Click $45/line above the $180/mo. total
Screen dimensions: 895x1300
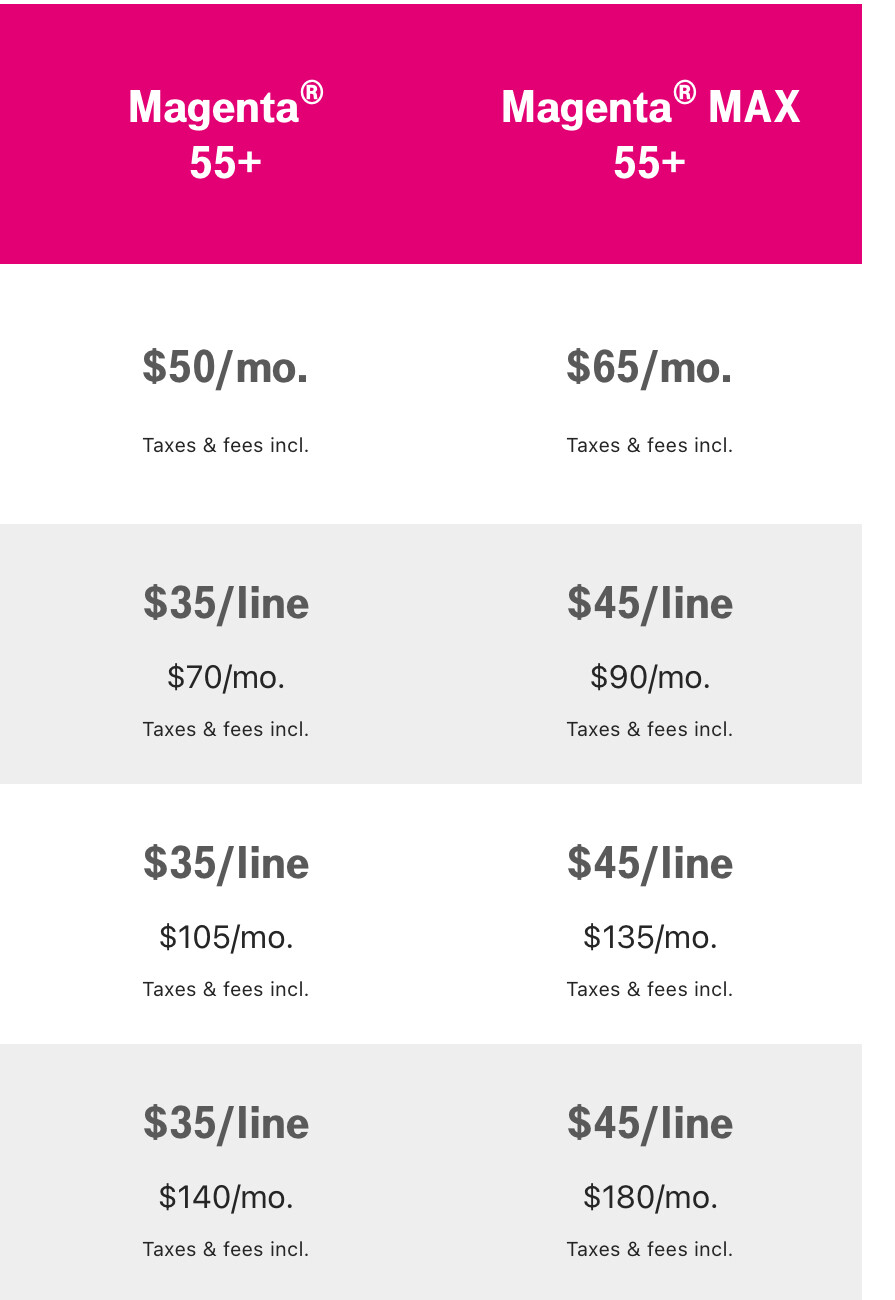pos(650,1123)
